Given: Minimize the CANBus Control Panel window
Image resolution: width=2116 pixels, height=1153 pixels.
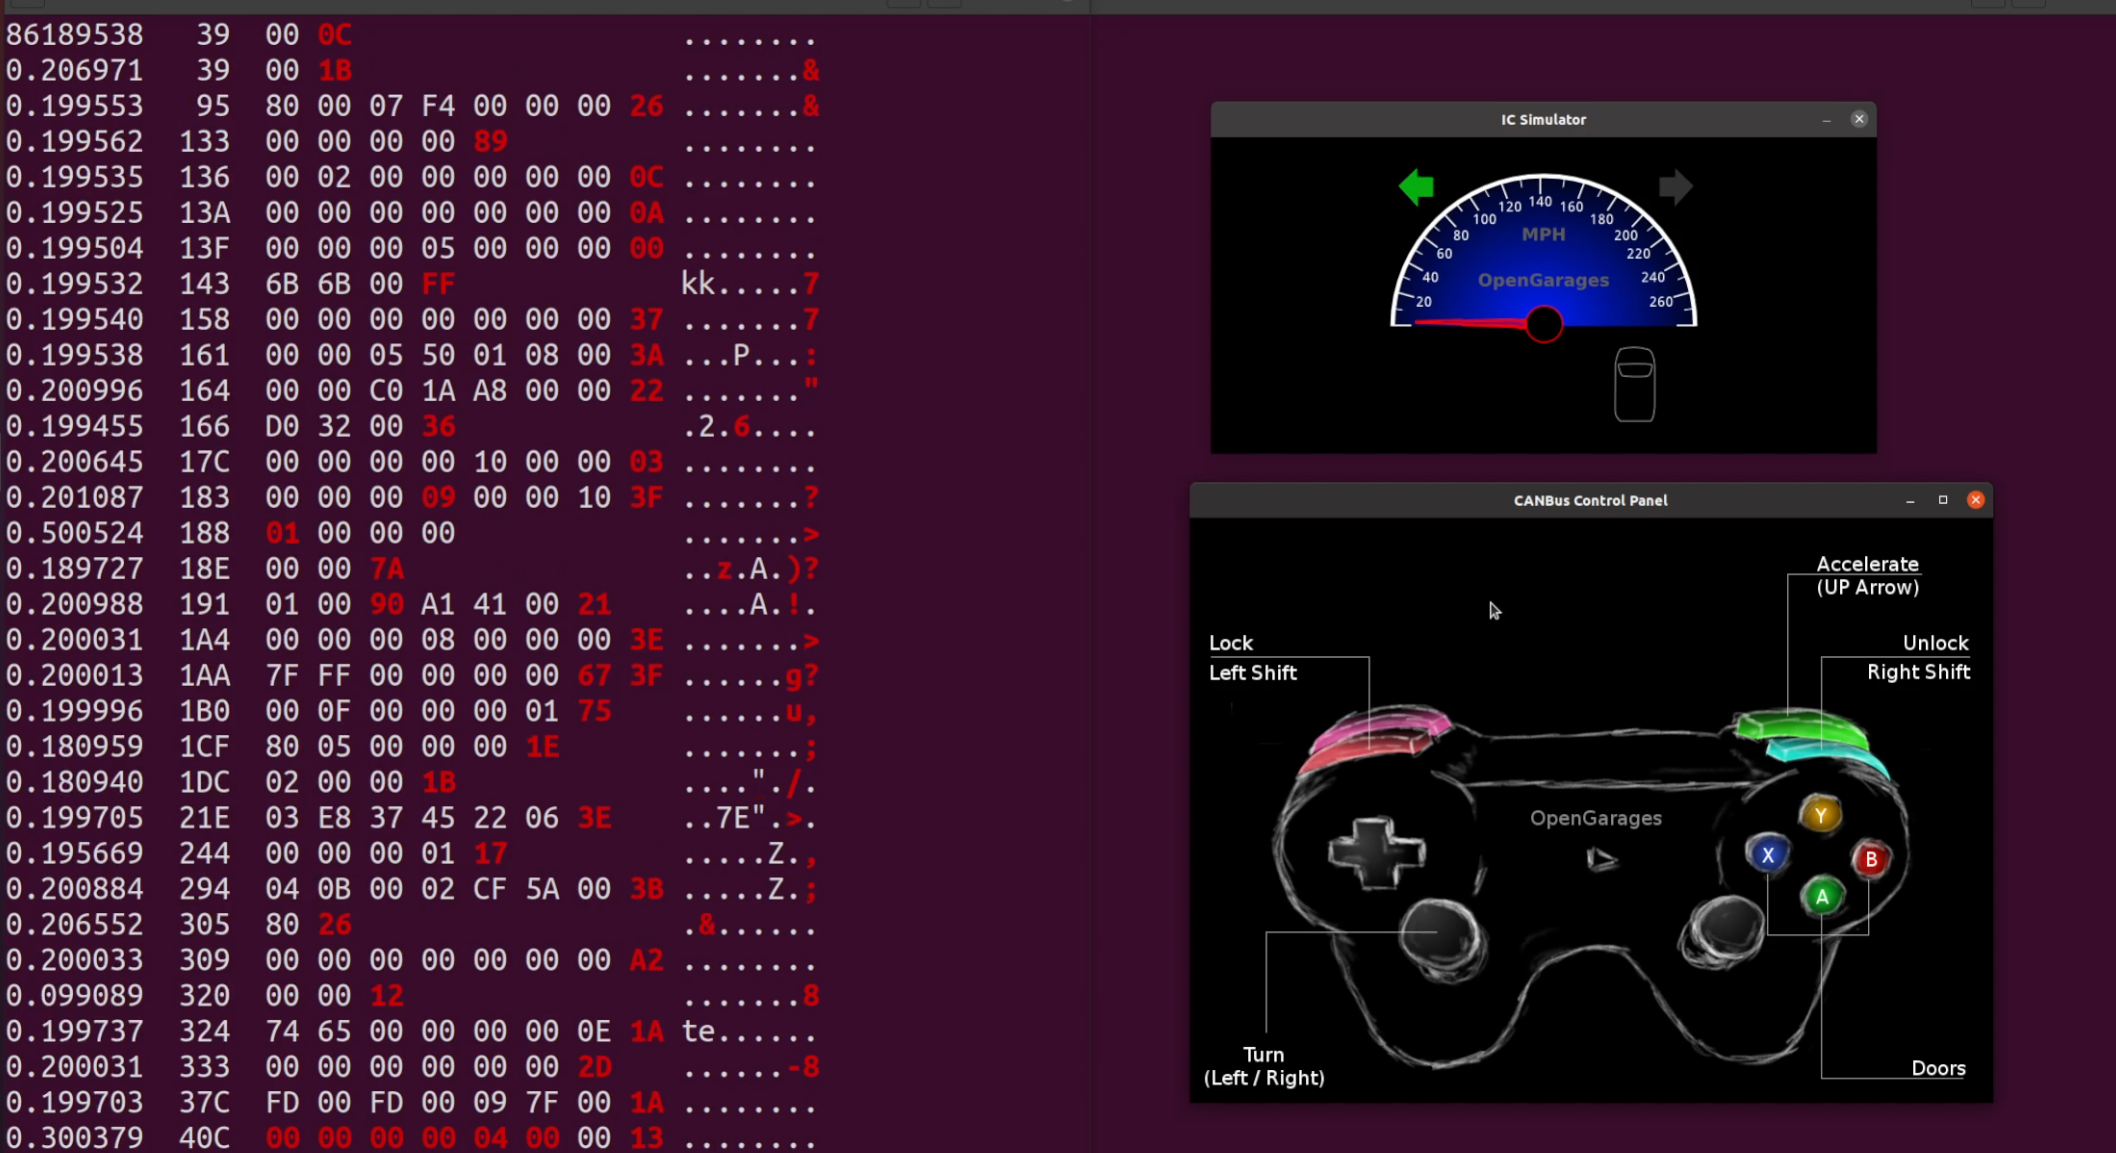Looking at the screenshot, I should click(x=1910, y=500).
